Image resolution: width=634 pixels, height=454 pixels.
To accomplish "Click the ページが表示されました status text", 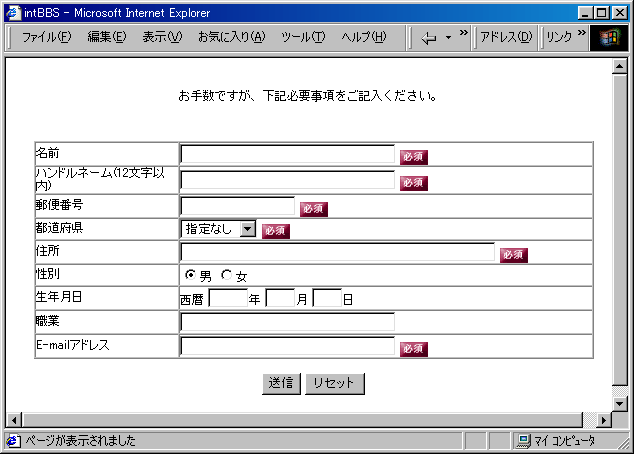I will coord(80,441).
